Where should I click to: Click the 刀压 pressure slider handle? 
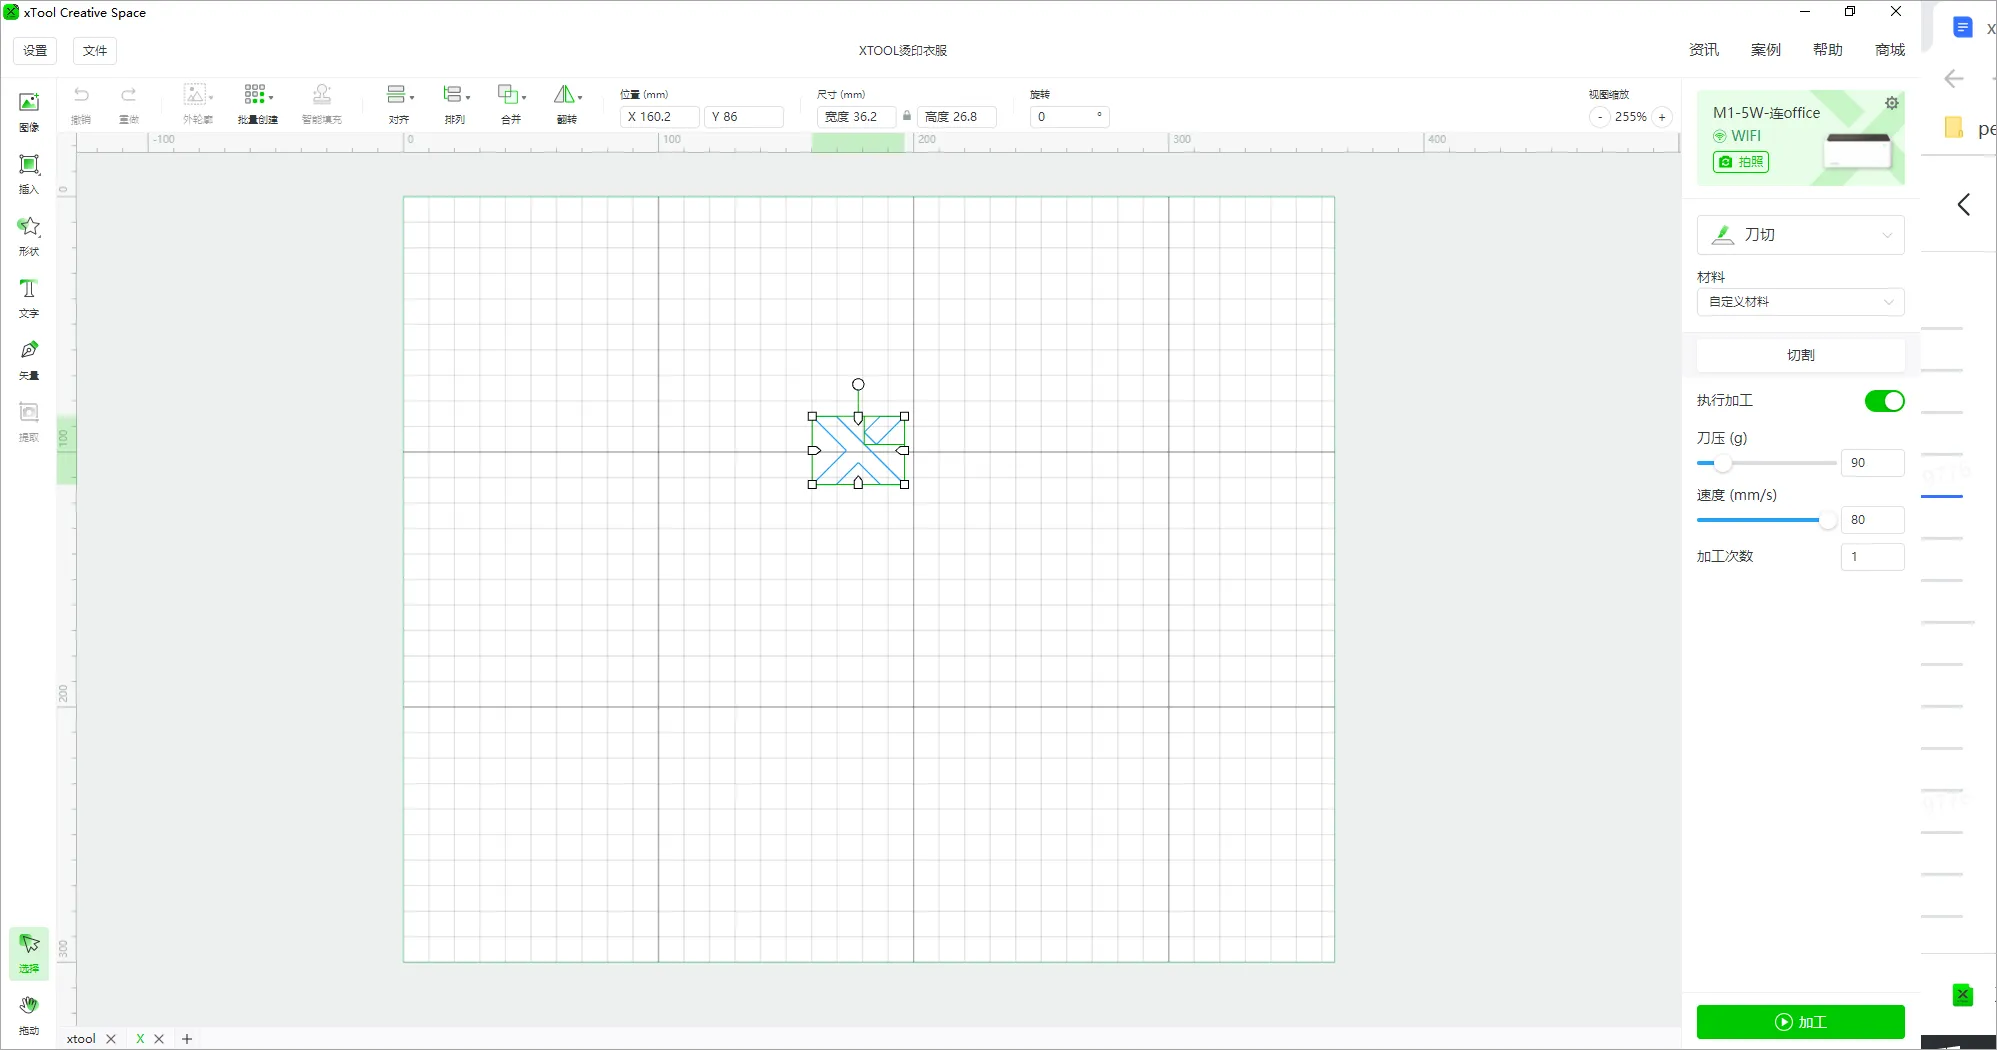coord(1722,463)
